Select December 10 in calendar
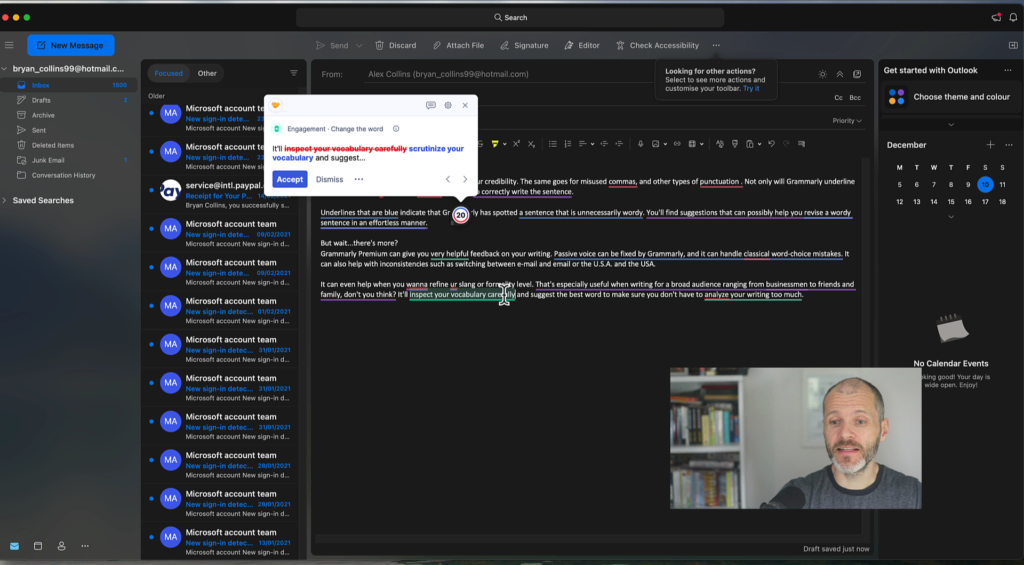 [x=985, y=185]
